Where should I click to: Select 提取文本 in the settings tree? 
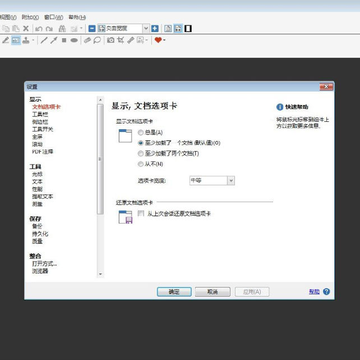[43, 197]
